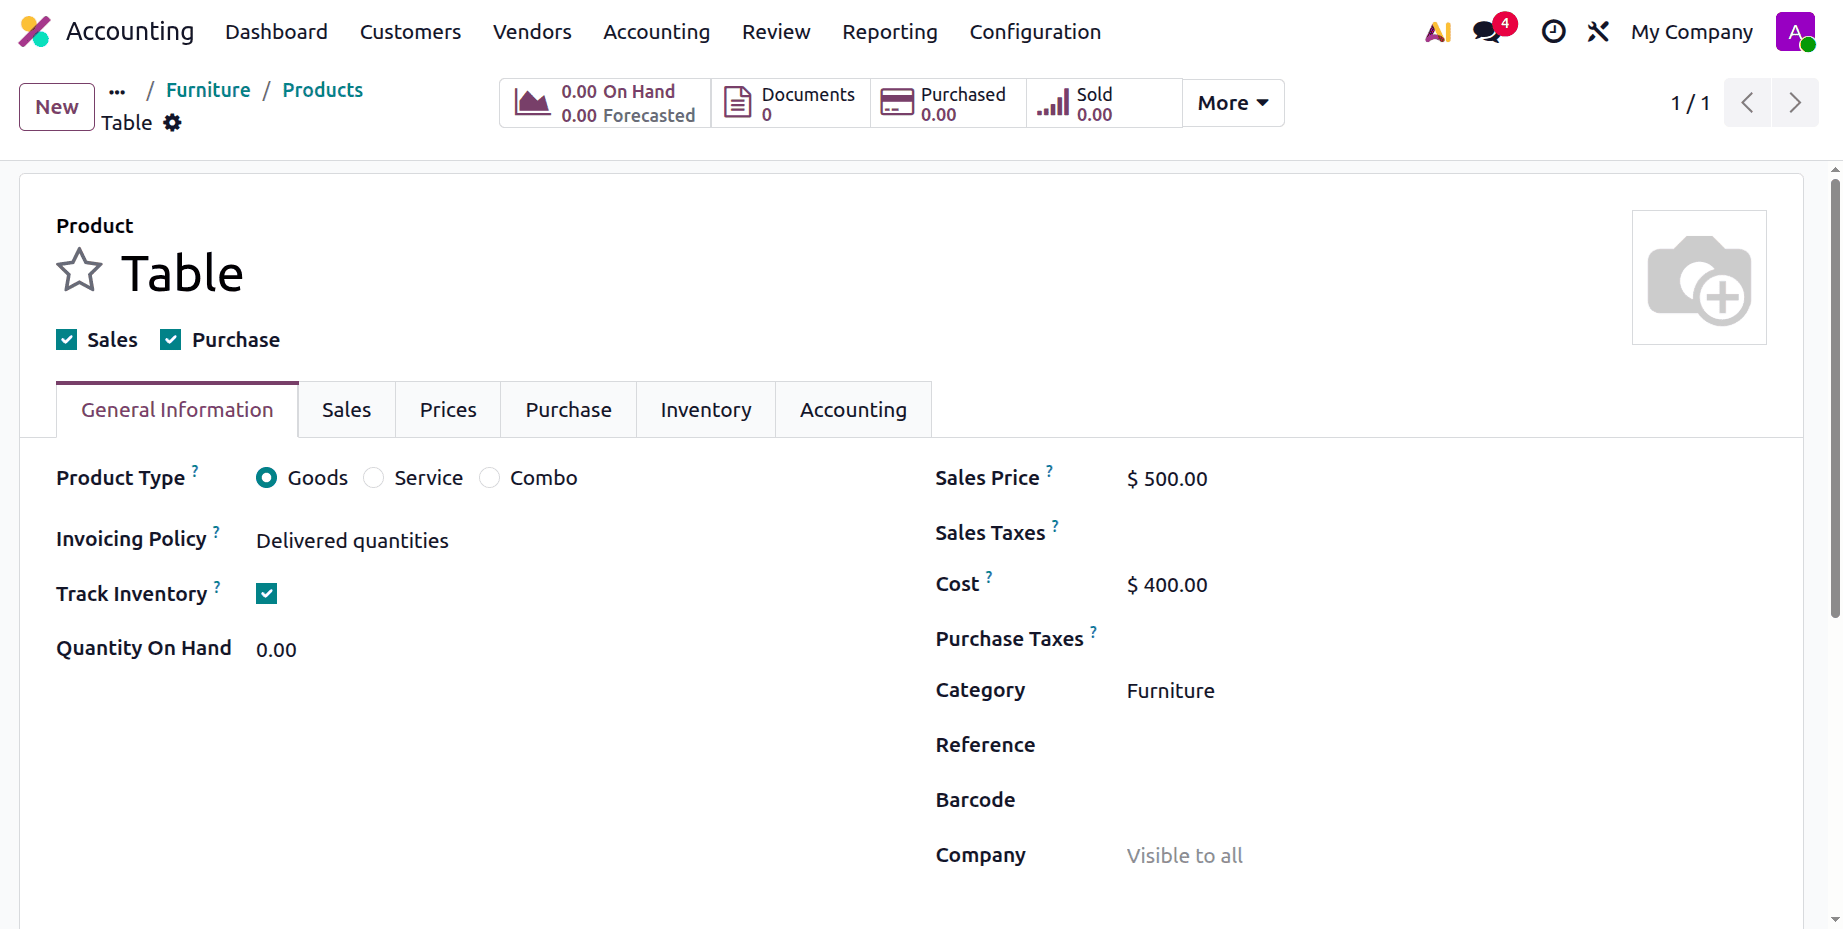
Task: Open the Customers menu
Action: pos(410,32)
